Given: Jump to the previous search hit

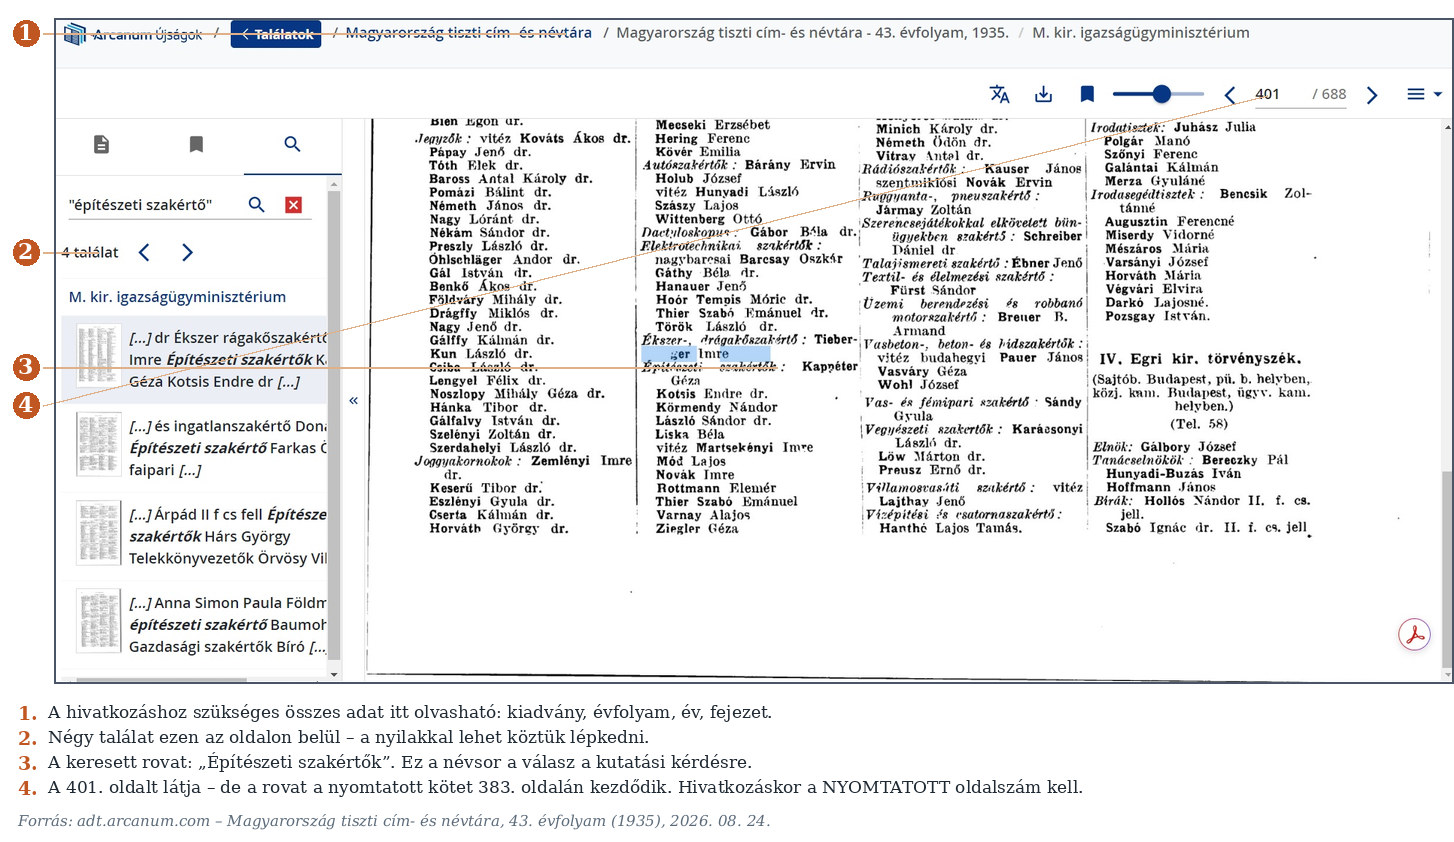Looking at the screenshot, I should pos(144,252).
